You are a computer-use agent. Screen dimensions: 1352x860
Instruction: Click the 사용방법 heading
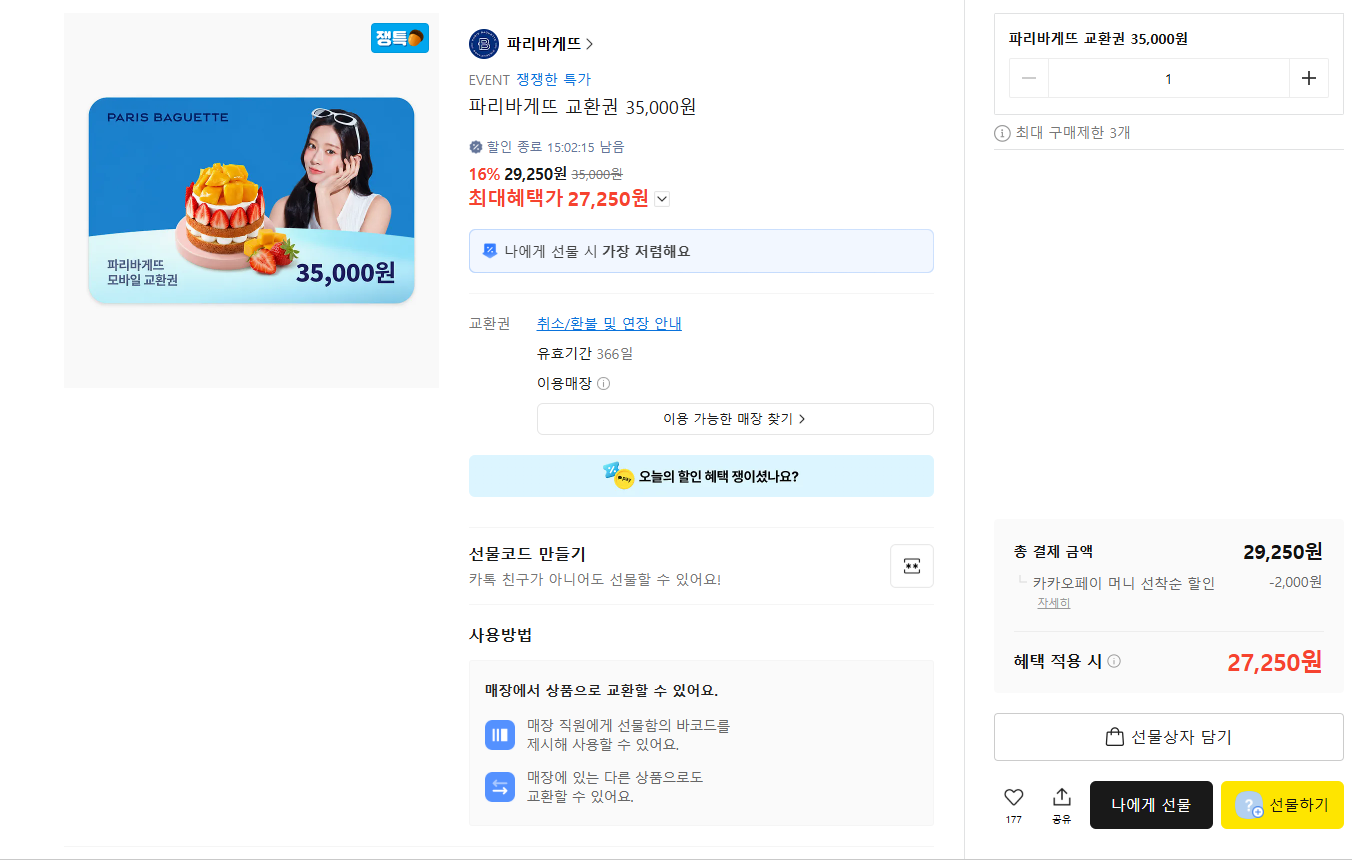click(501, 635)
